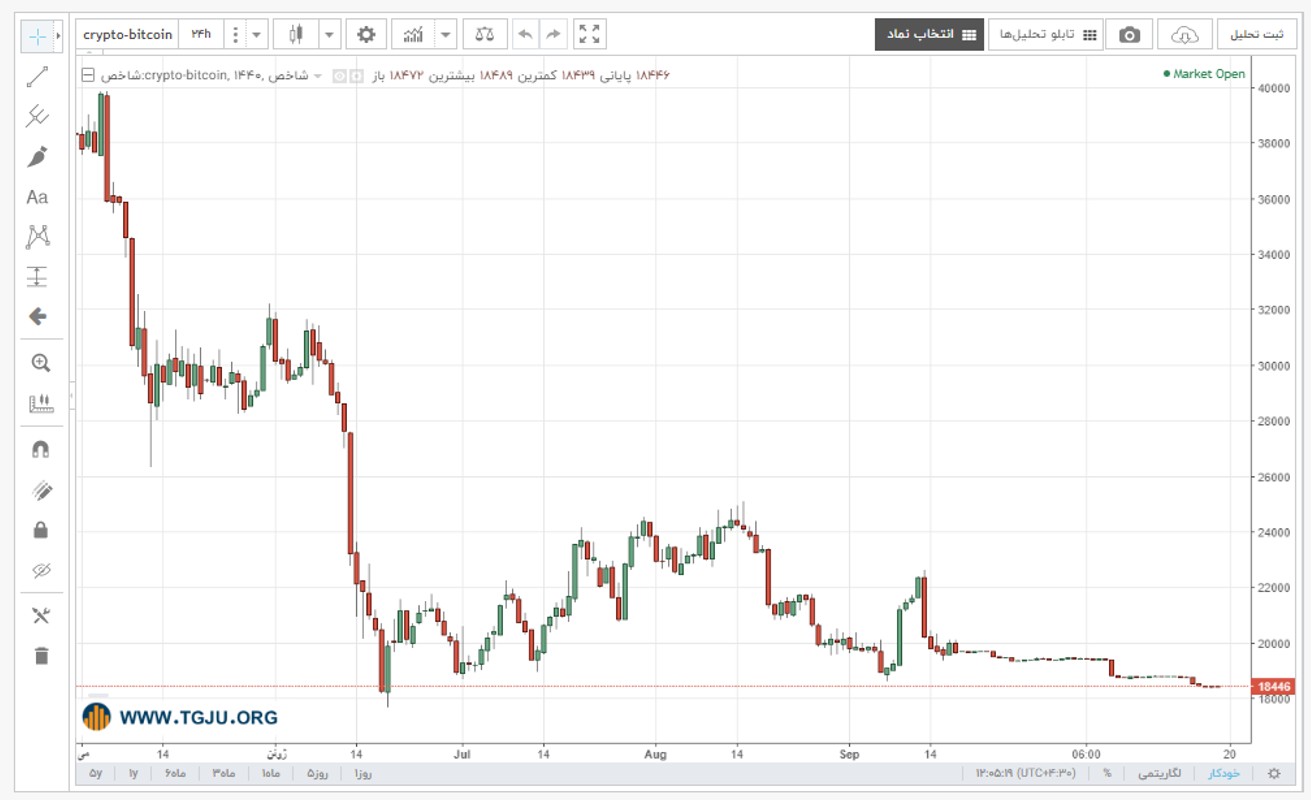The image size is (1311, 800).
Task: Select the XABCD pattern tool
Action: click(x=37, y=237)
